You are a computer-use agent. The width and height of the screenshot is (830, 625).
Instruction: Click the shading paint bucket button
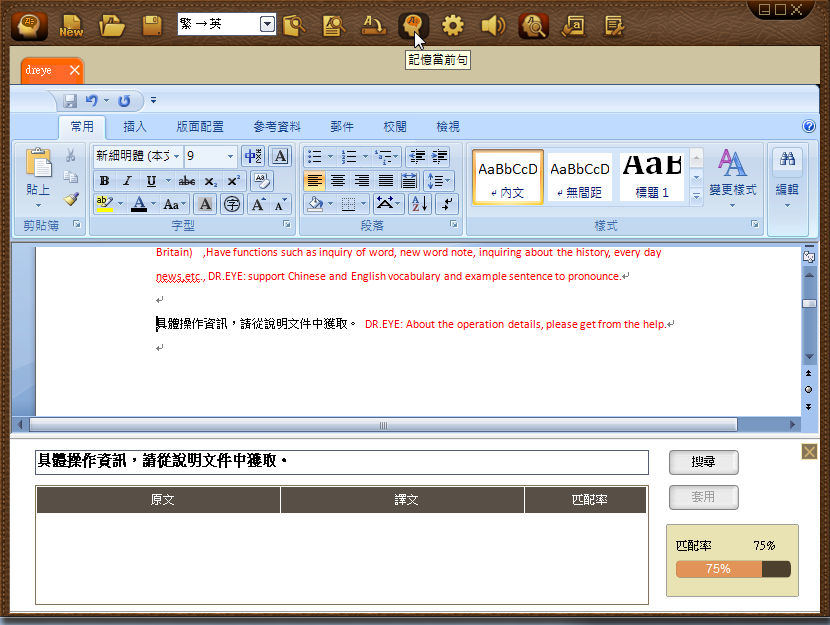pyautogui.click(x=315, y=204)
